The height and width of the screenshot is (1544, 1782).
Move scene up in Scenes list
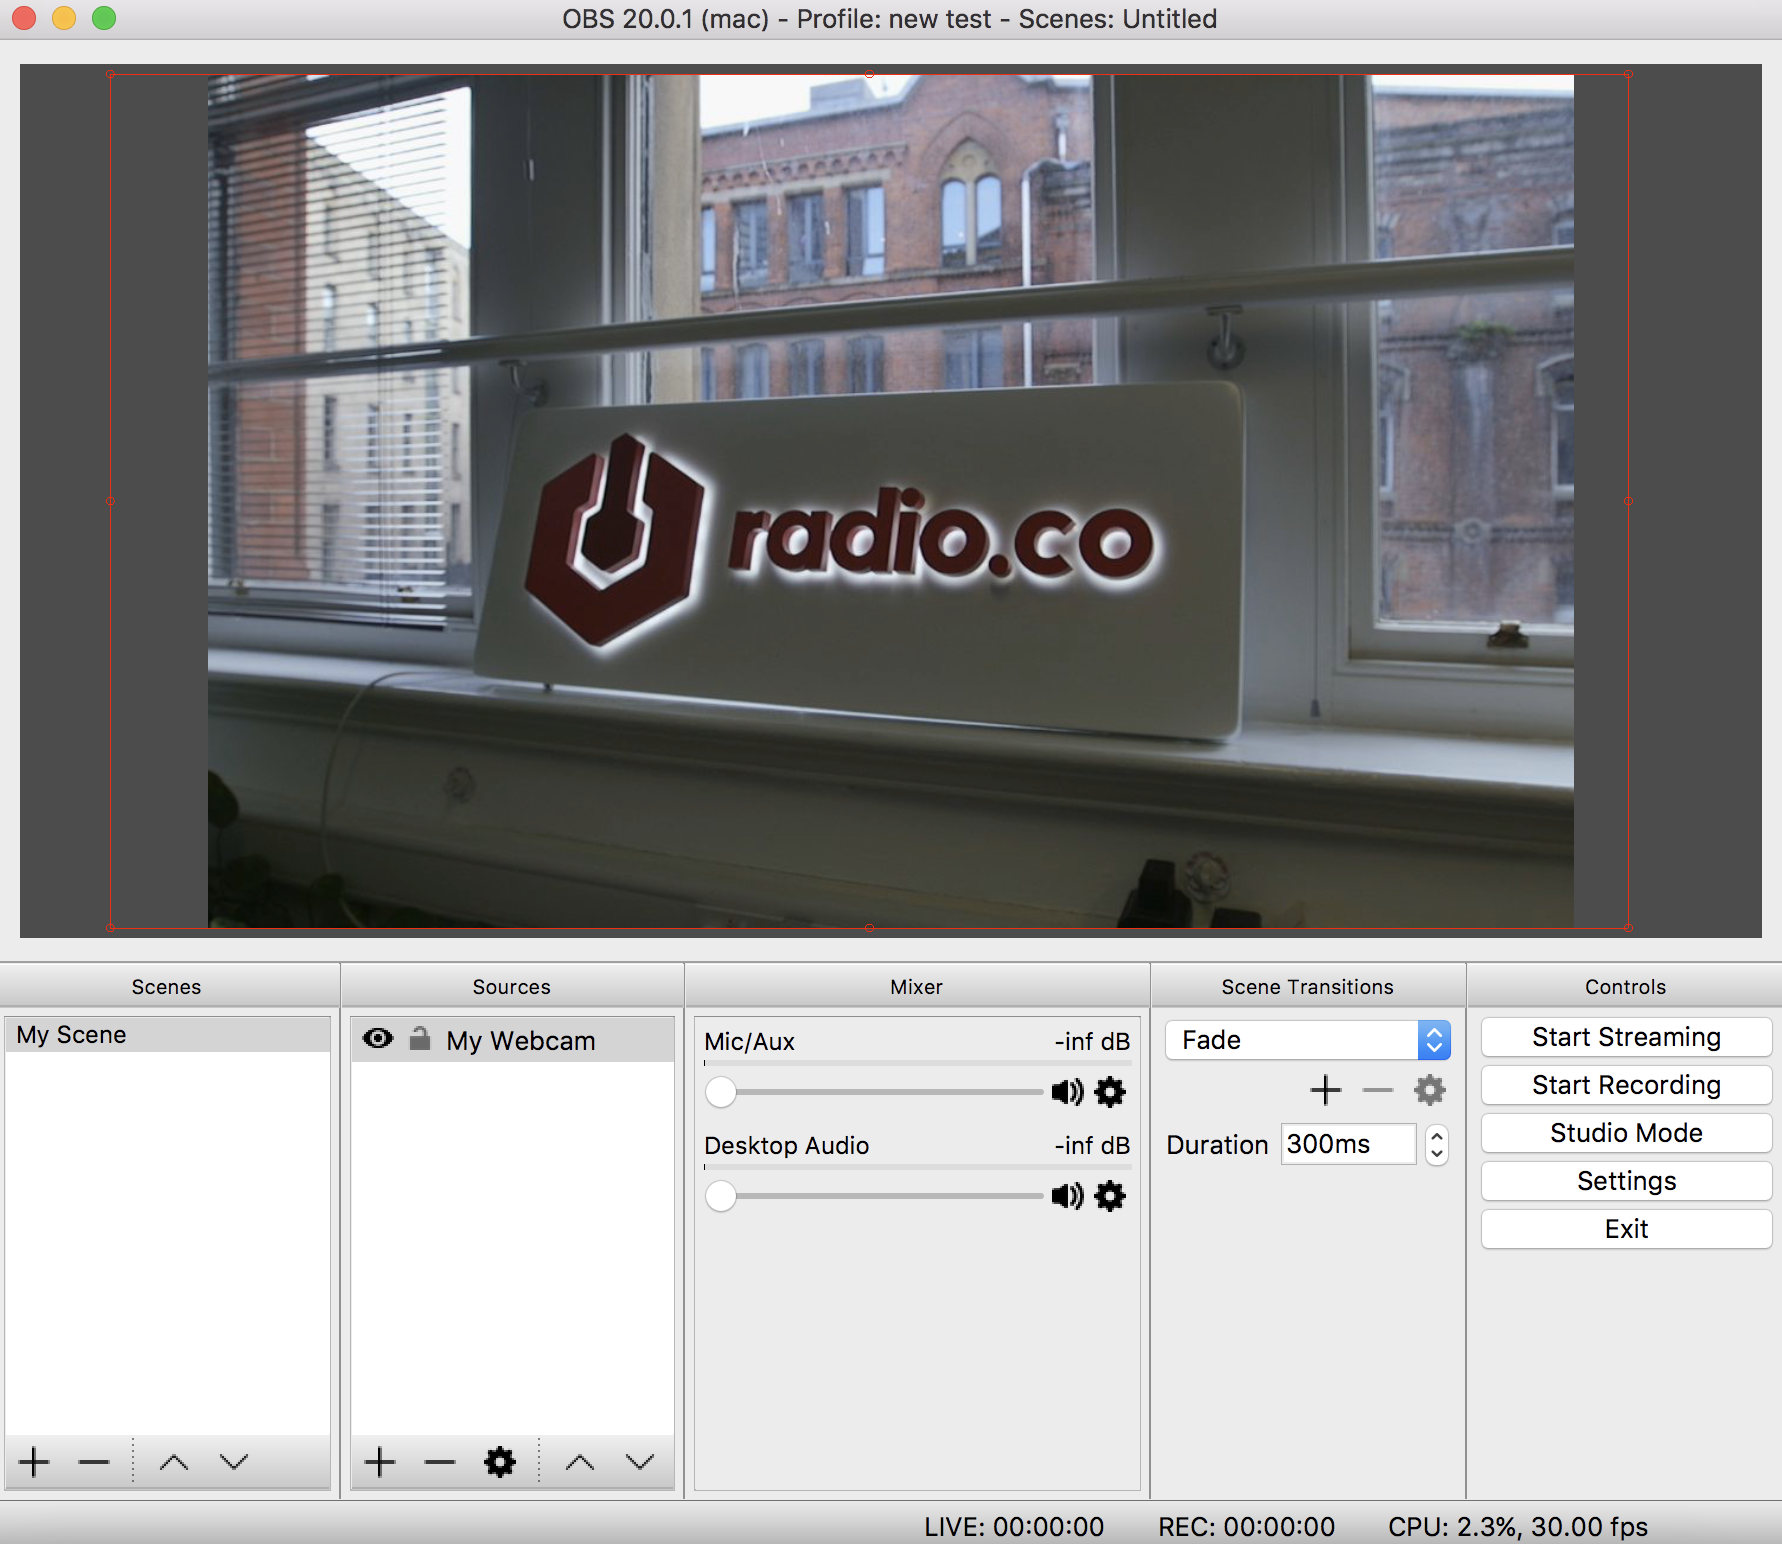(174, 1462)
